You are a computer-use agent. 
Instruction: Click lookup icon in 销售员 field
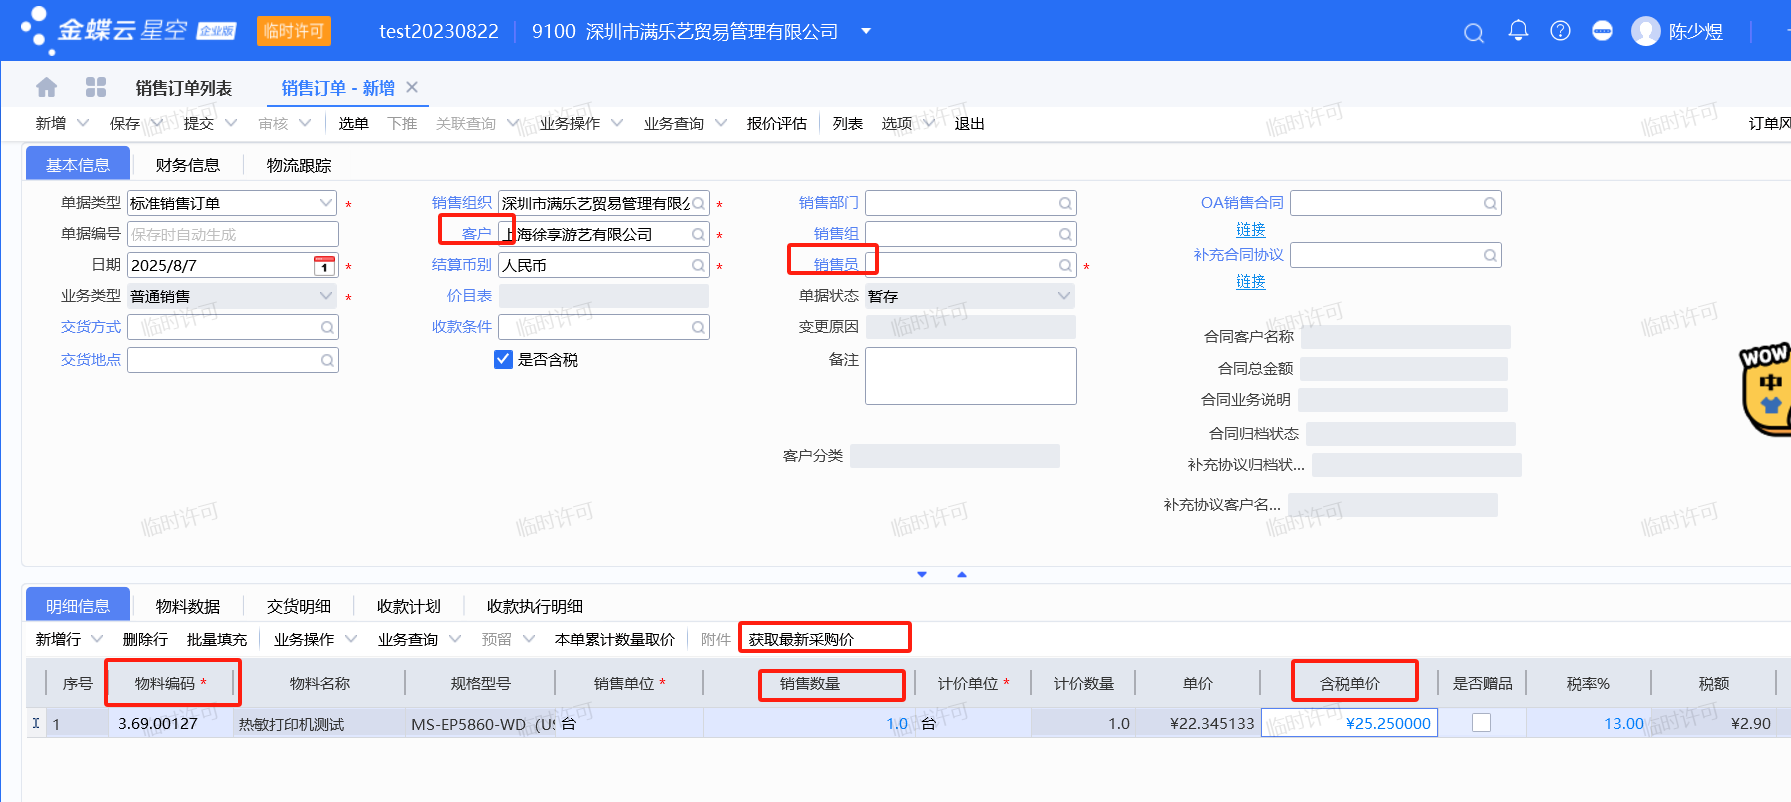coord(1065,265)
